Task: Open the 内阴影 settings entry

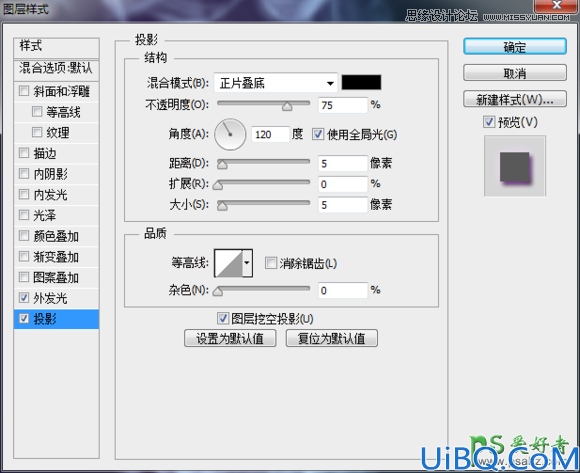Action: 51,174
